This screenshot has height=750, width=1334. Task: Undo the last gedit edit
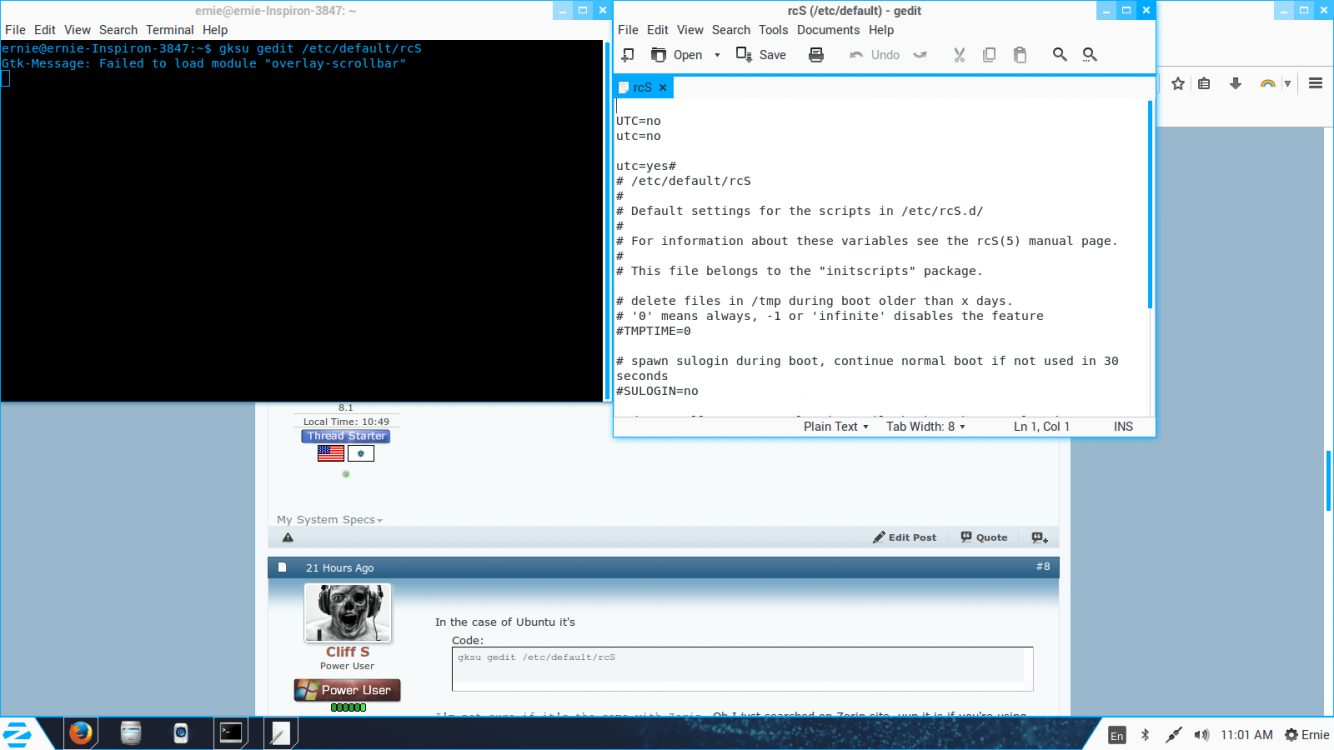tap(875, 55)
